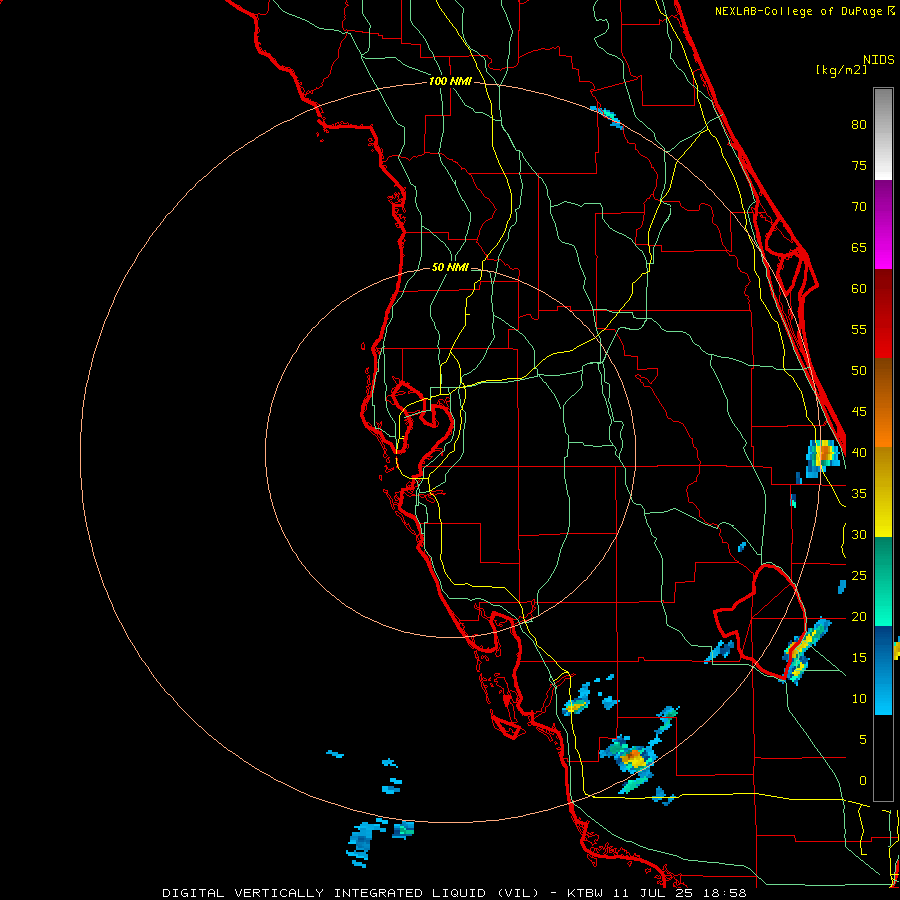Select the 20 value on the VIL scale
This screenshot has height=900, width=900.
(x=859, y=617)
